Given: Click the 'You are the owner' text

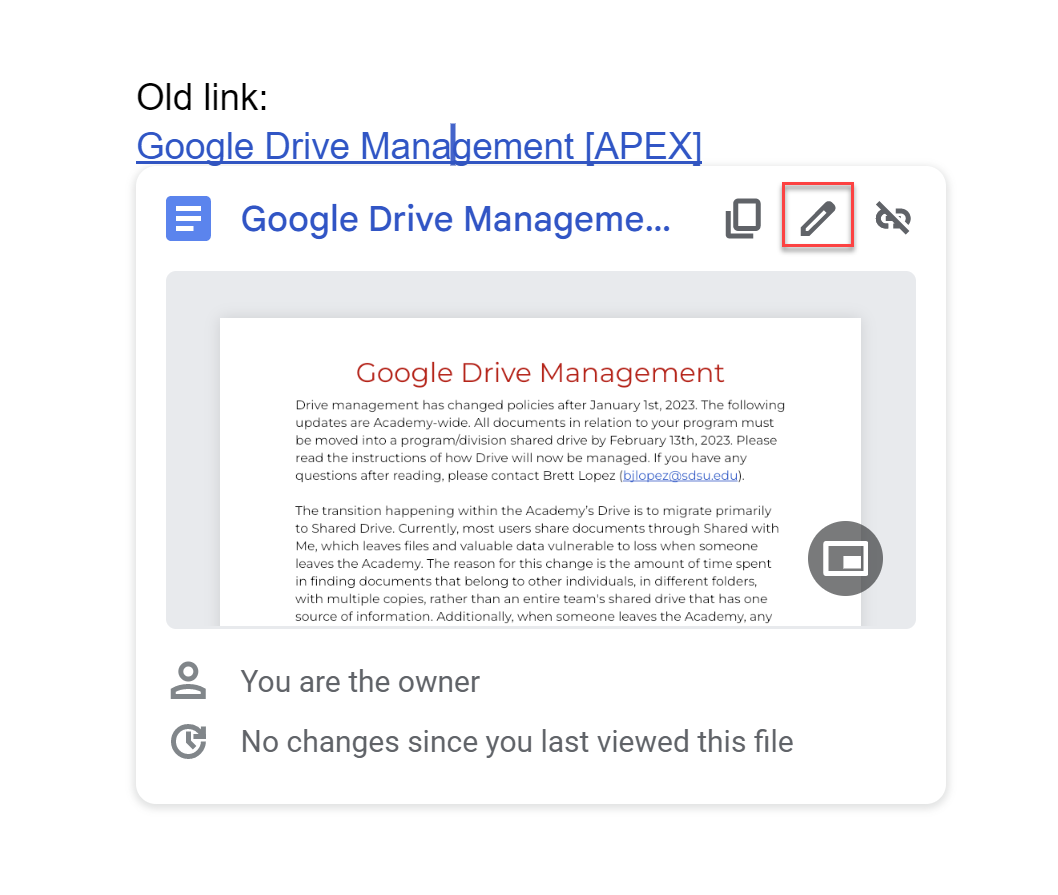Looking at the screenshot, I should (360, 682).
